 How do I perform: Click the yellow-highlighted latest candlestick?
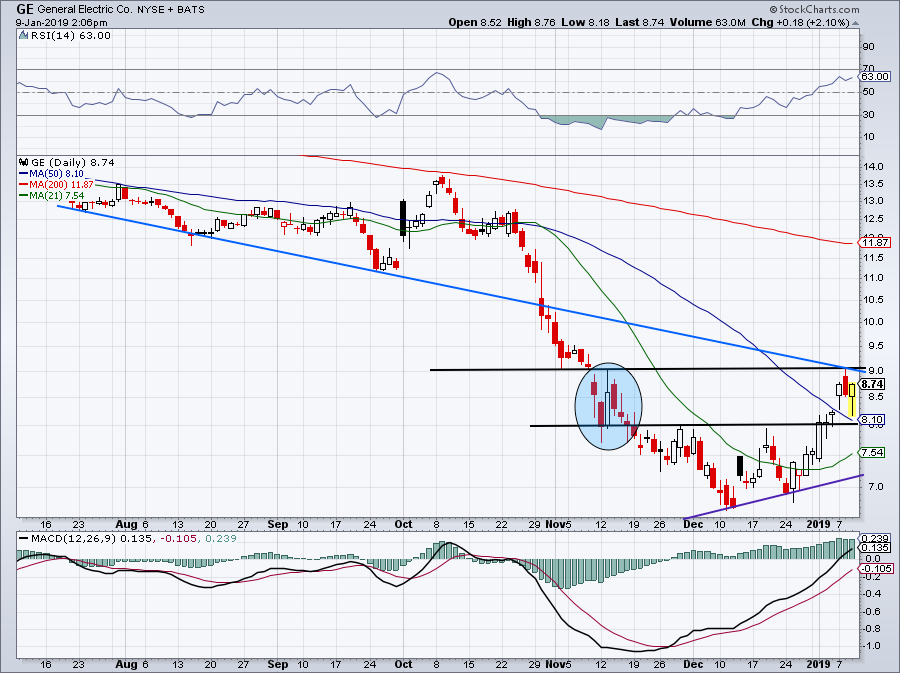point(852,398)
